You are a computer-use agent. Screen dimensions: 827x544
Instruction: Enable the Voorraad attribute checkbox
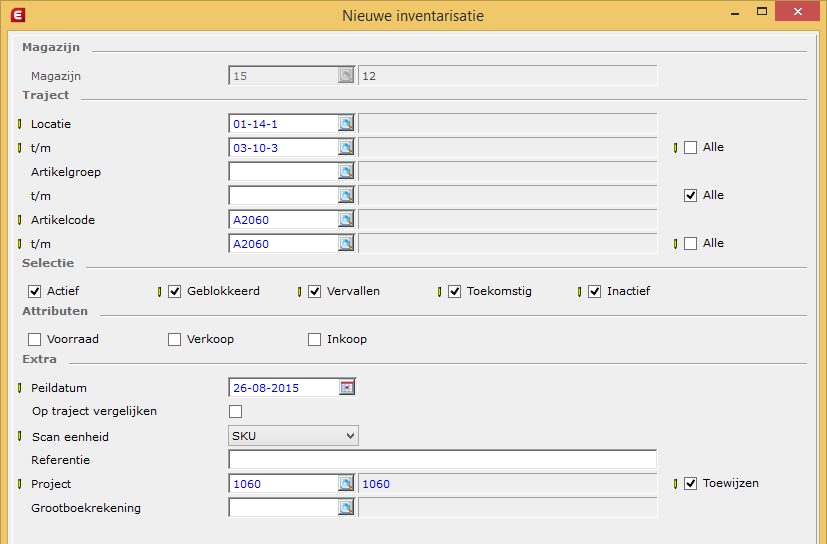[34, 339]
